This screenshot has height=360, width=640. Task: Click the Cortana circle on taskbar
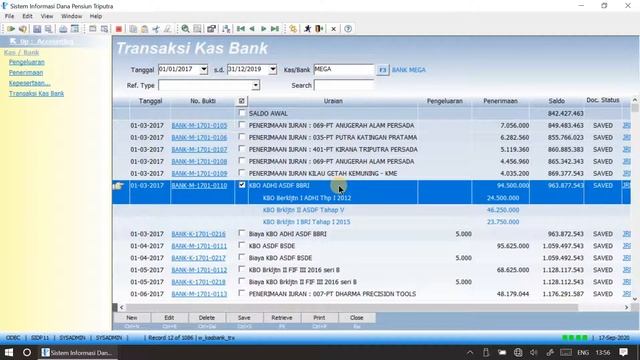click(27, 352)
